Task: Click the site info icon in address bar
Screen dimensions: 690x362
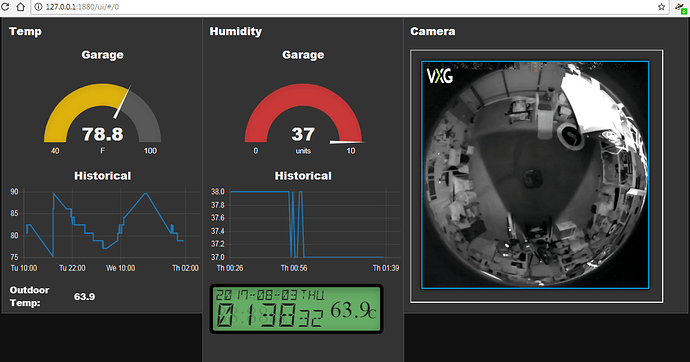Action: click(38, 7)
